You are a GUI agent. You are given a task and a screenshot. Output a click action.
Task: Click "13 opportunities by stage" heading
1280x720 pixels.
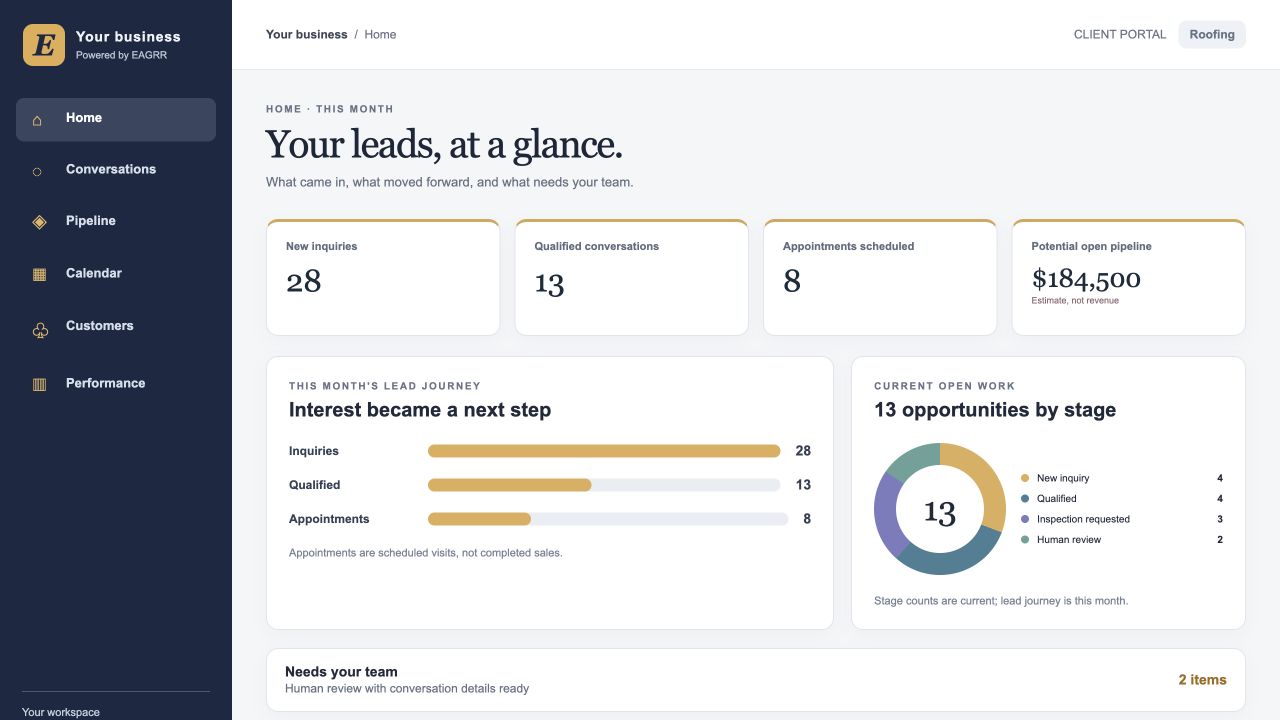(995, 410)
